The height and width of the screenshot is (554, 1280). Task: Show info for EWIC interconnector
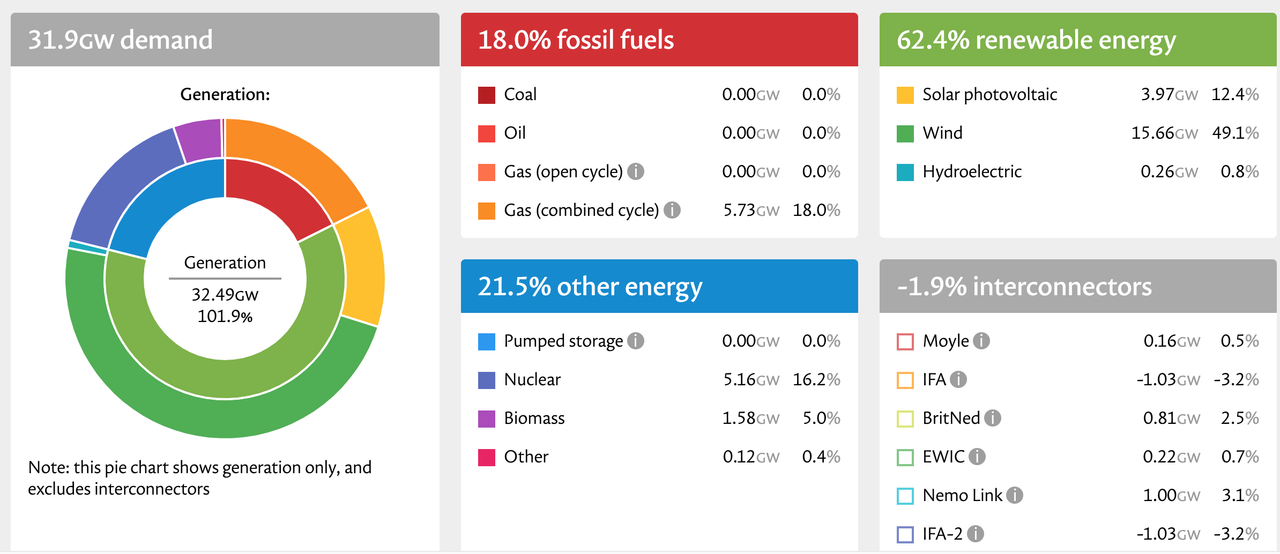tap(977, 457)
